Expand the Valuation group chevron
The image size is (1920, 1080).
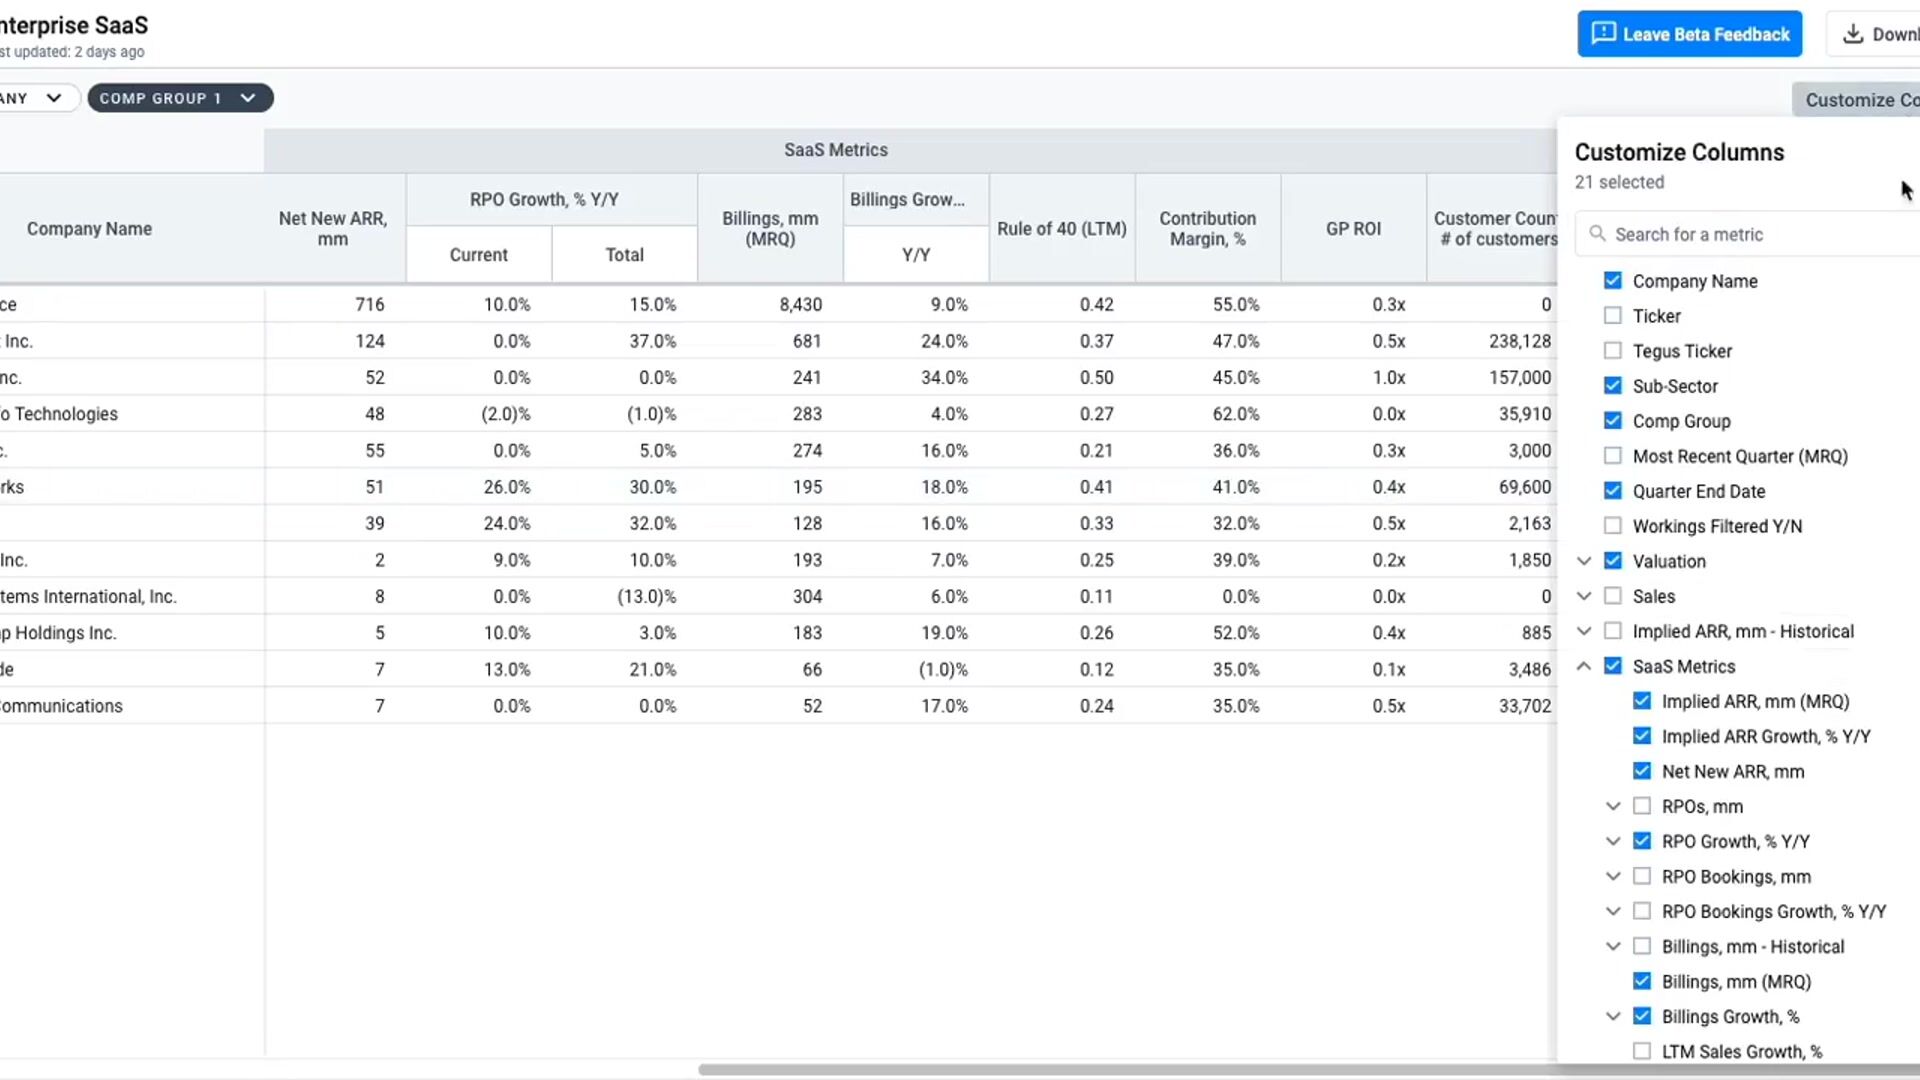click(x=1584, y=561)
